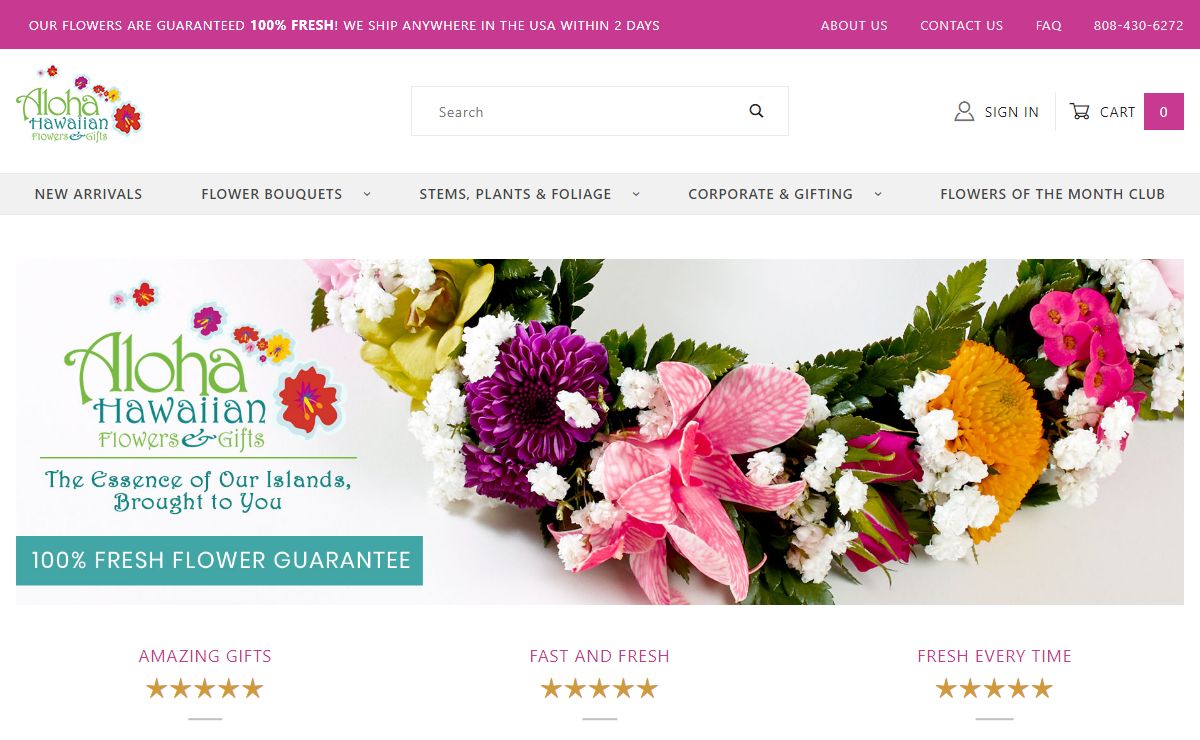Open the Contact Us link
This screenshot has height=740, width=1200.
[961, 25]
